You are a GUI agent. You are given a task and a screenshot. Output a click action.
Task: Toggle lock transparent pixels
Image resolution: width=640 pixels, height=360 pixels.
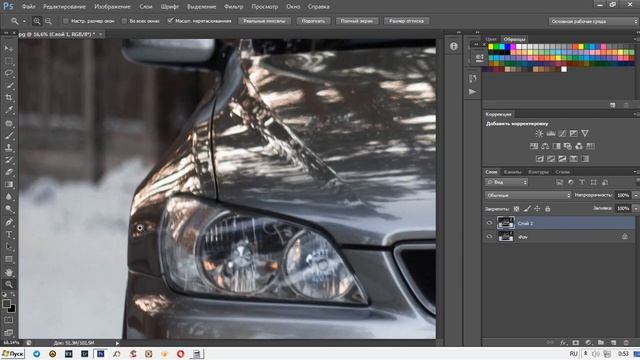coord(516,209)
